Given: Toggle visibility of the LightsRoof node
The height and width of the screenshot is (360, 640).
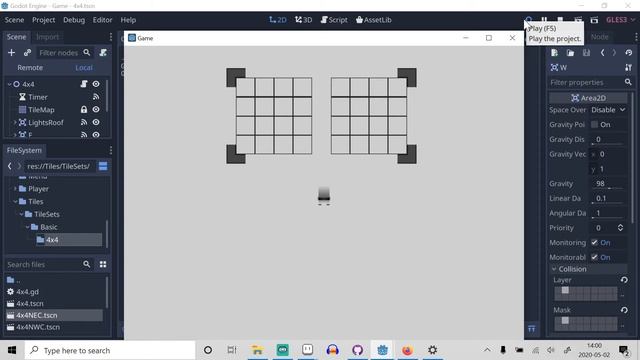Looking at the screenshot, I should [x=96, y=122].
